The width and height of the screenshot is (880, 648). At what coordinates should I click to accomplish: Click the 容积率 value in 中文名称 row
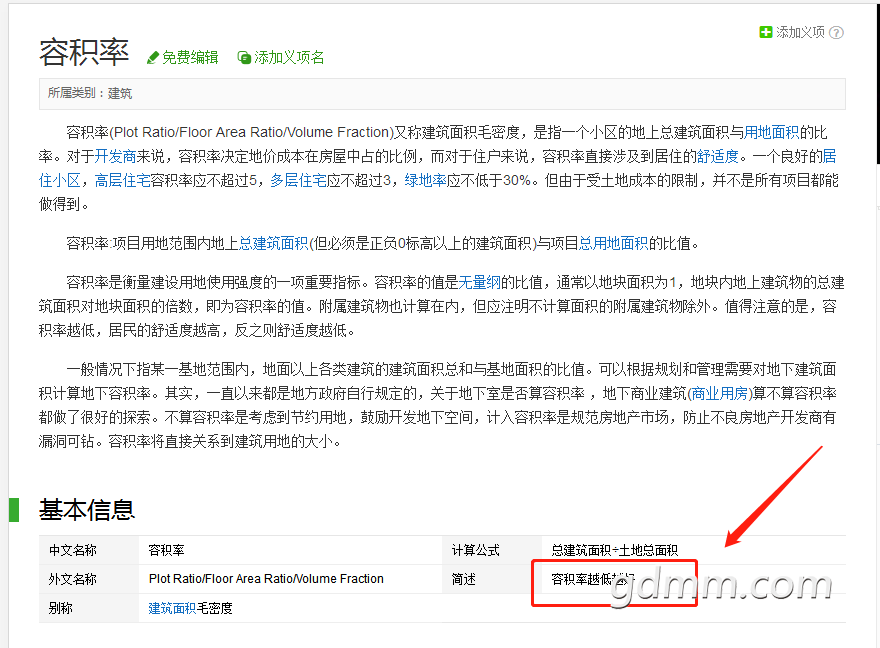(x=166, y=550)
